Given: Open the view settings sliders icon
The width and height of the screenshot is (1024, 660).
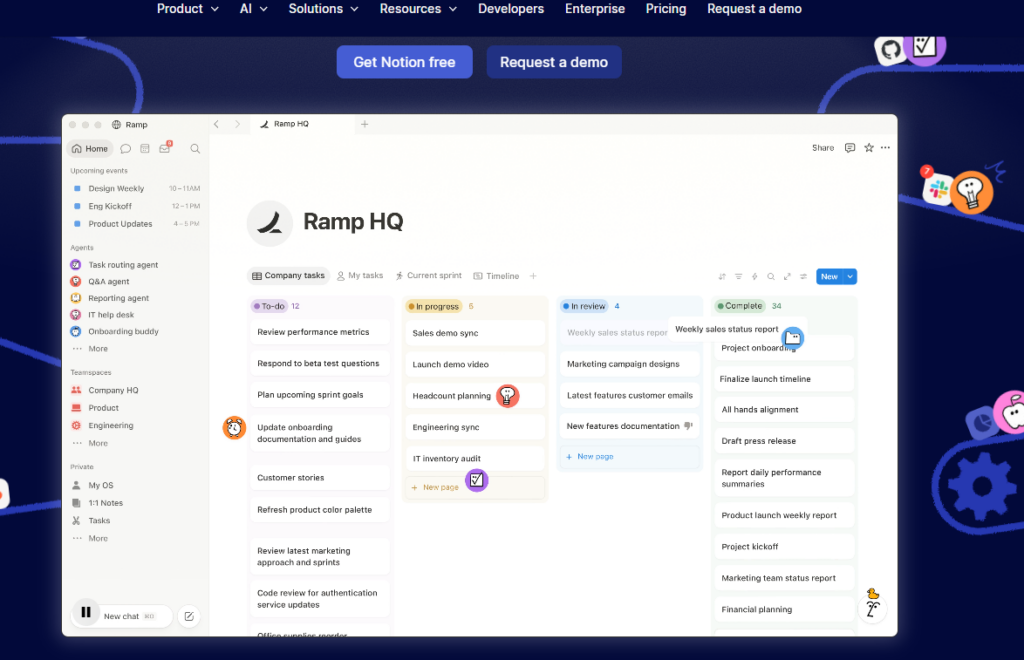Looking at the screenshot, I should click(x=803, y=276).
